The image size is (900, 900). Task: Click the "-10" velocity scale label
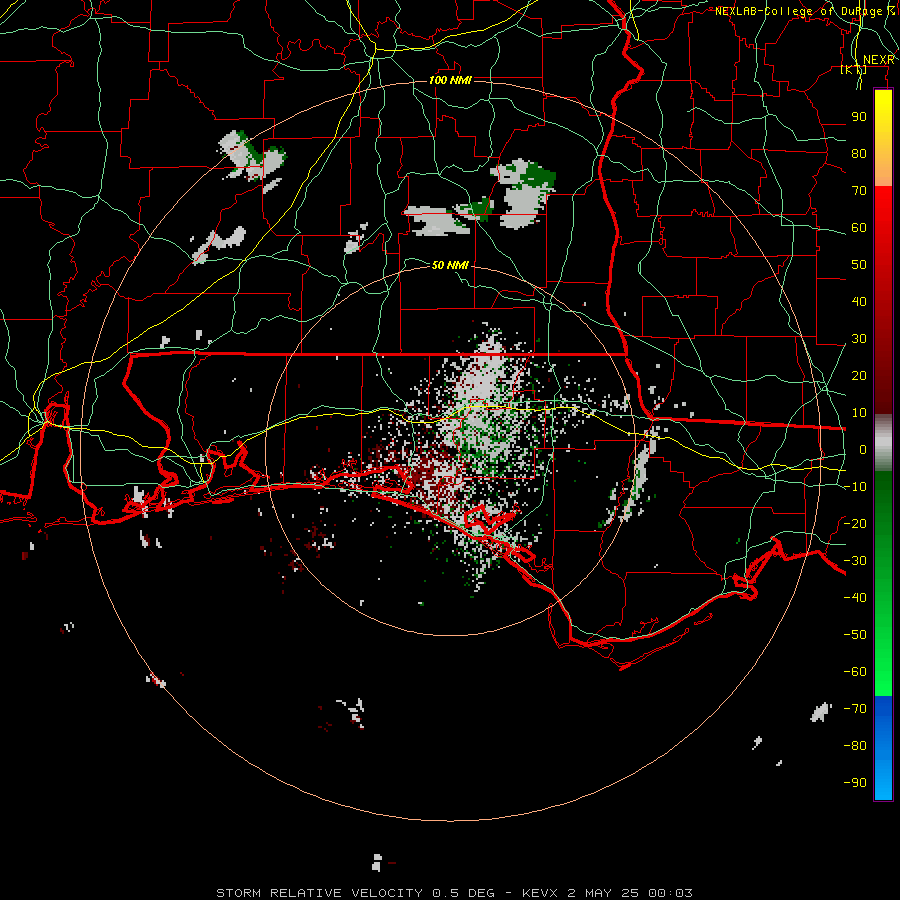tap(855, 487)
